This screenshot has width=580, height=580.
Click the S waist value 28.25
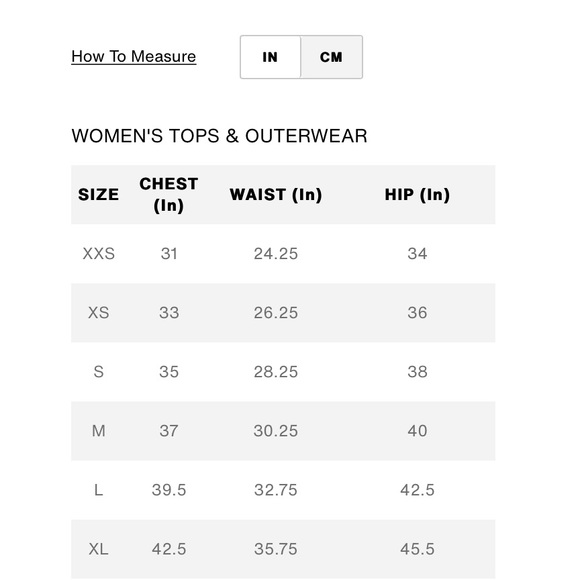click(x=276, y=372)
